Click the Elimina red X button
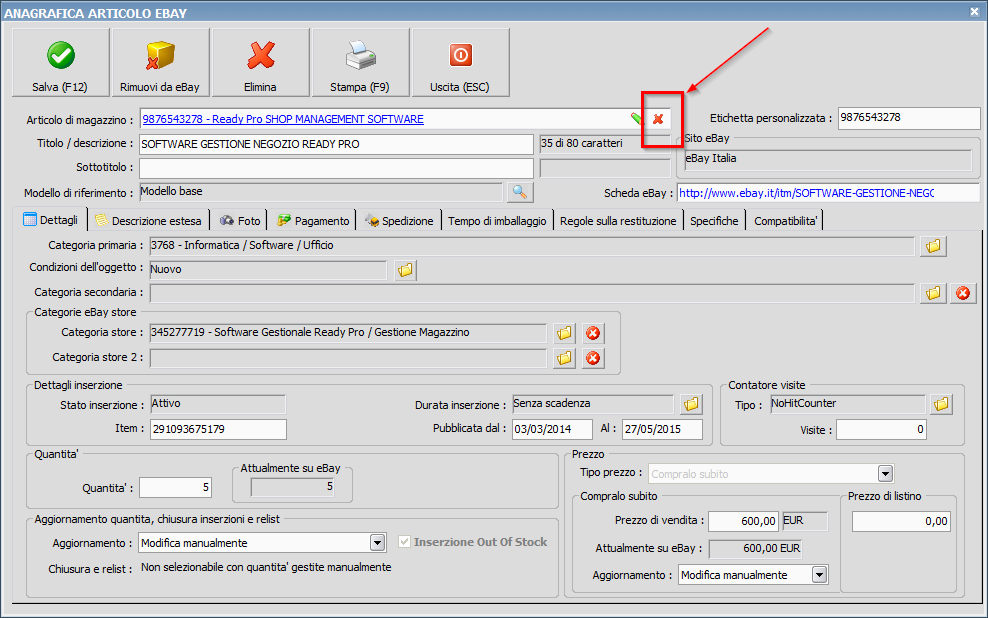Image resolution: width=988 pixels, height=618 pixels. [260, 62]
